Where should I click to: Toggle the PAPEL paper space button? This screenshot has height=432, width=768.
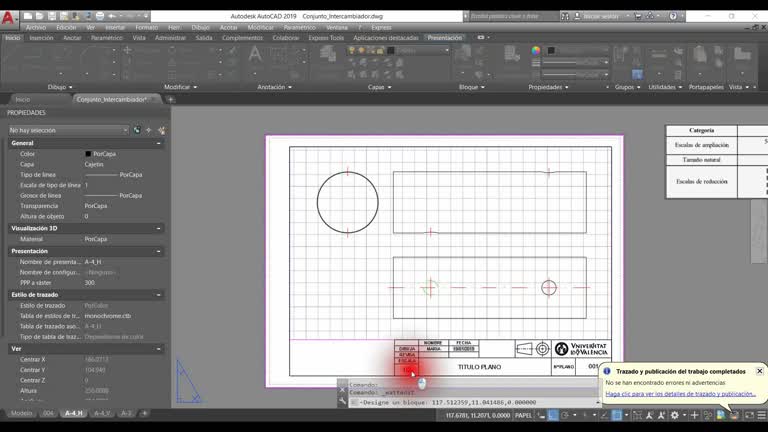[523, 415]
